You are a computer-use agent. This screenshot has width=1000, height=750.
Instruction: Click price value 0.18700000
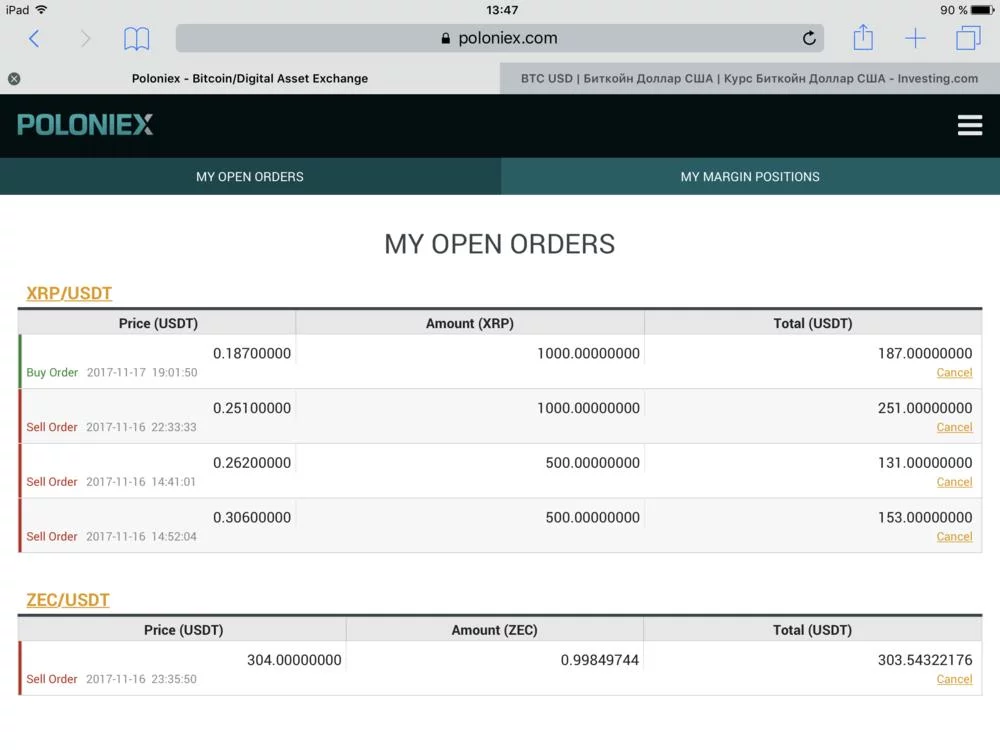[252, 353]
